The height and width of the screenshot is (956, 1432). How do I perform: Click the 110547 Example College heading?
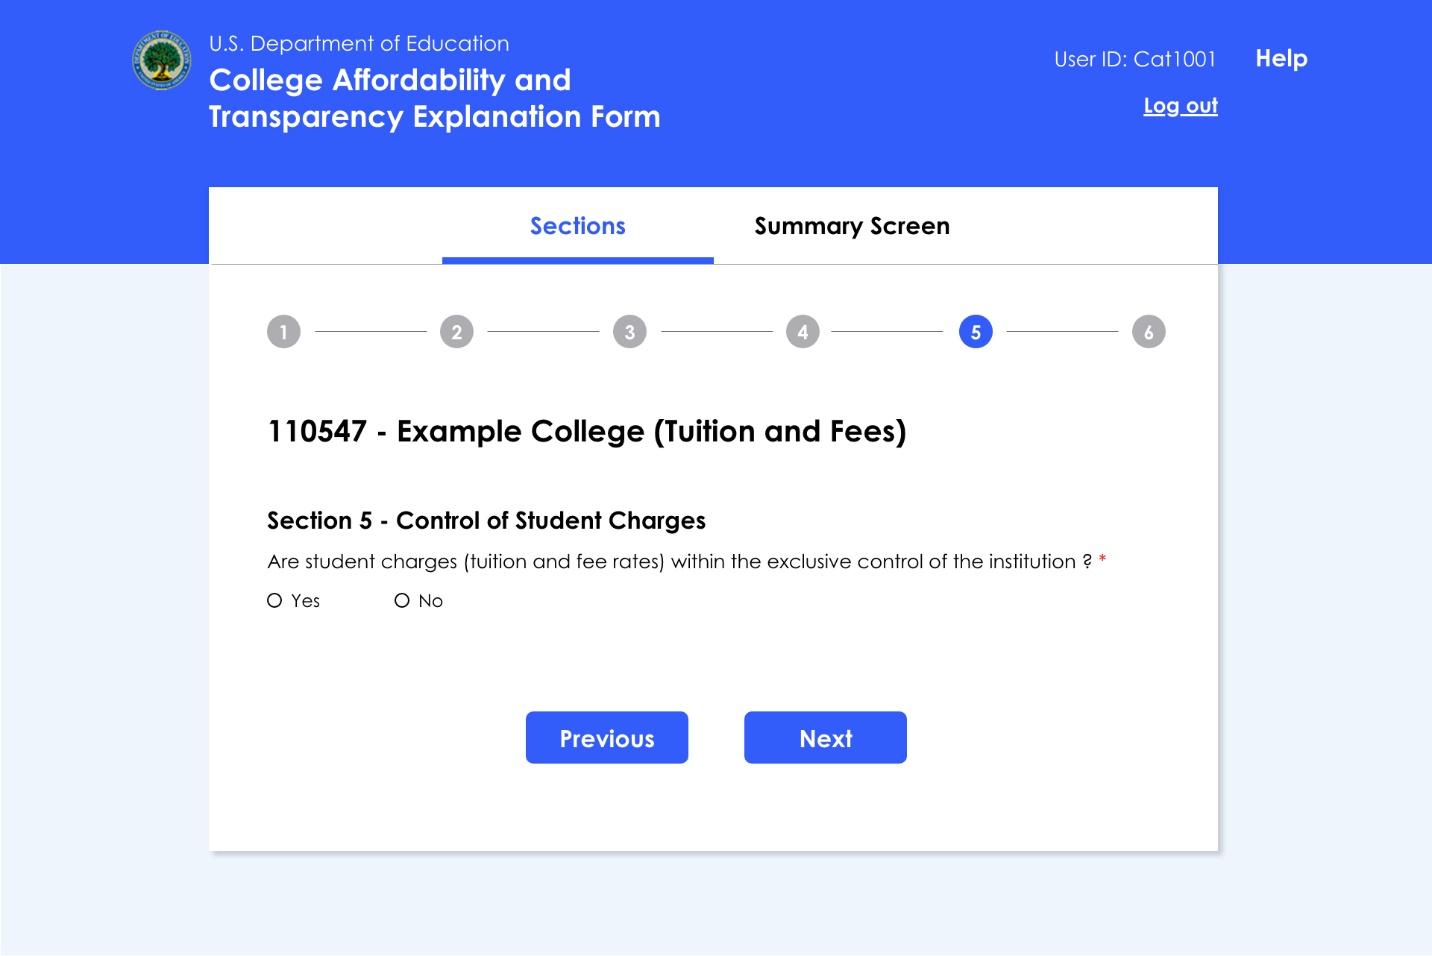(586, 432)
